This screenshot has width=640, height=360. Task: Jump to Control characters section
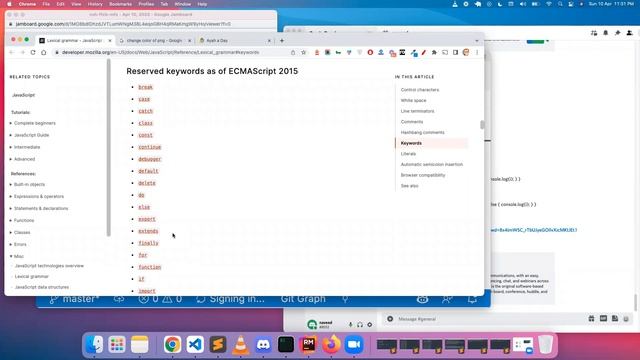pos(420,89)
